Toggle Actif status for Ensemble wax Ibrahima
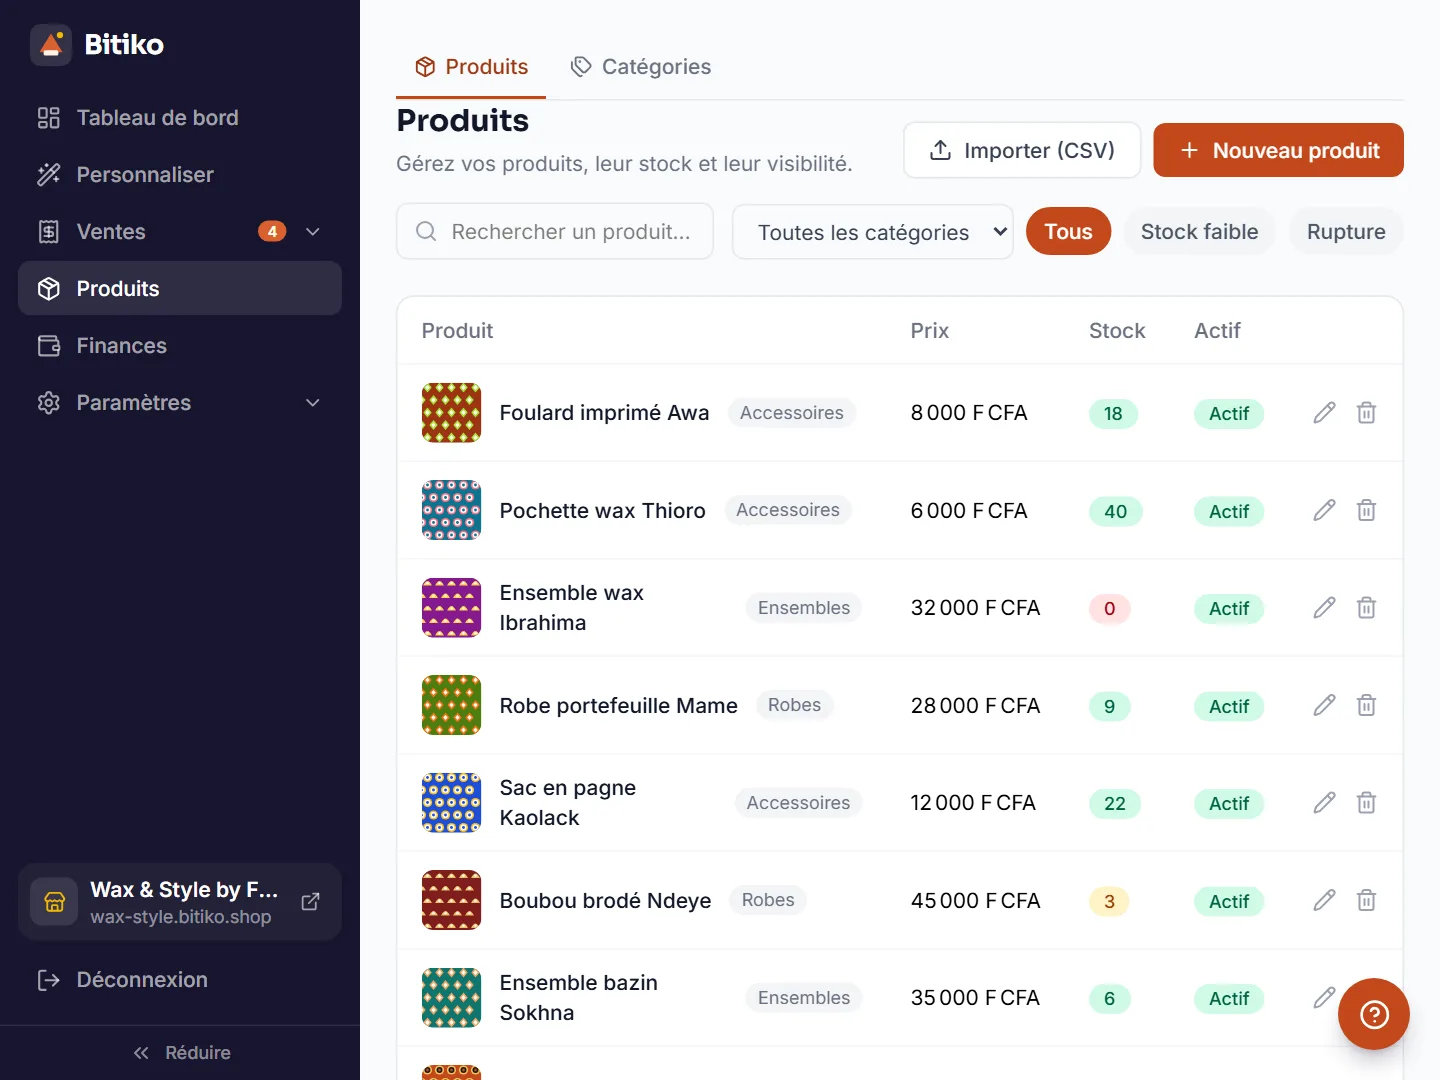The height and width of the screenshot is (1080, 1440). click(x=1229, y=609)
